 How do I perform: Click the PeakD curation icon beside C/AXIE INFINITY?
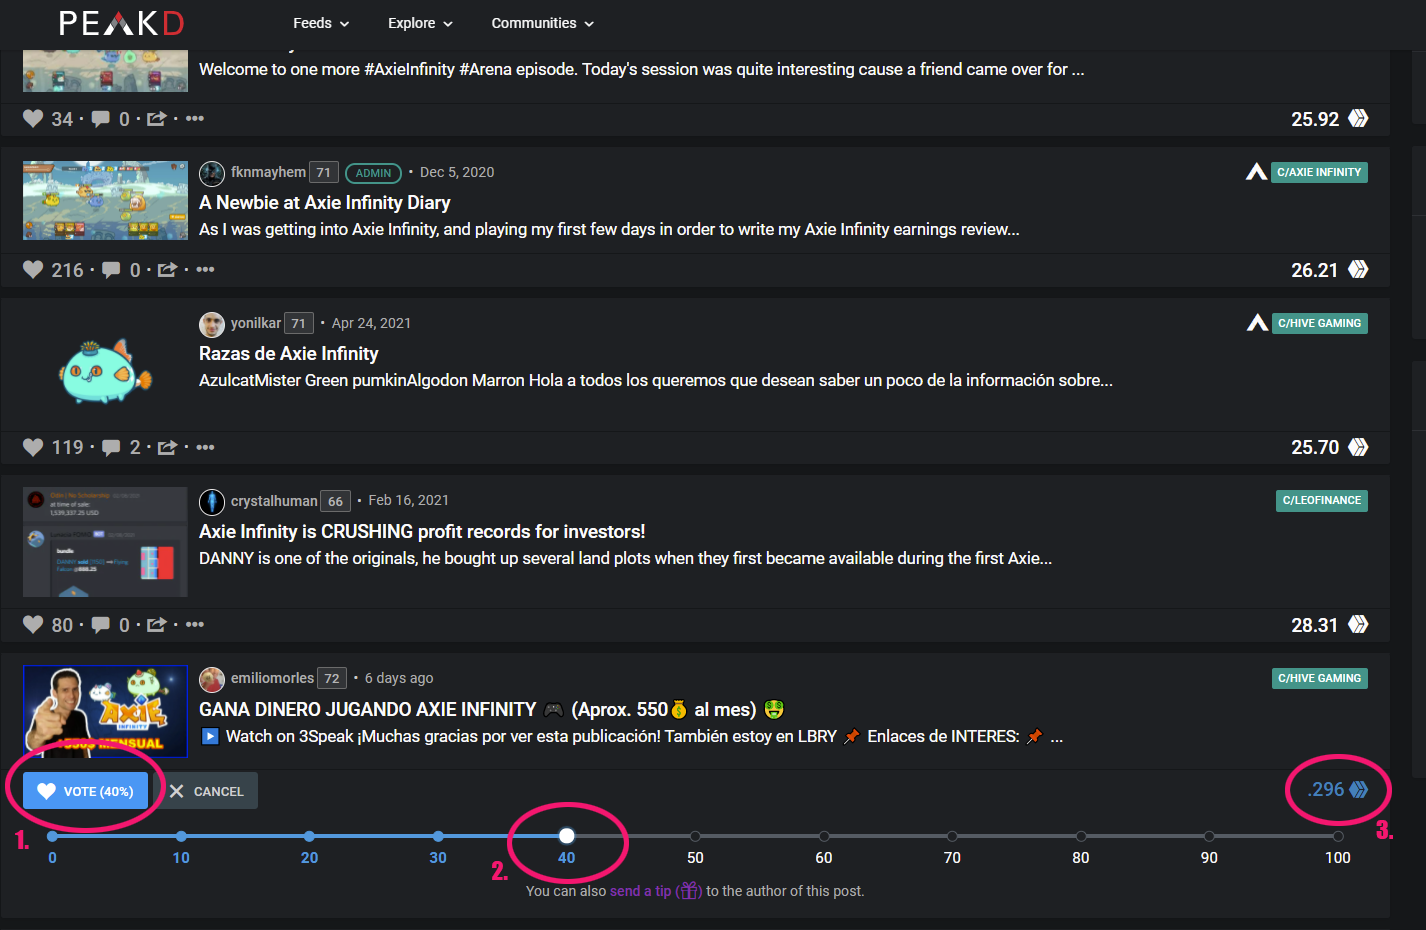1257,172
